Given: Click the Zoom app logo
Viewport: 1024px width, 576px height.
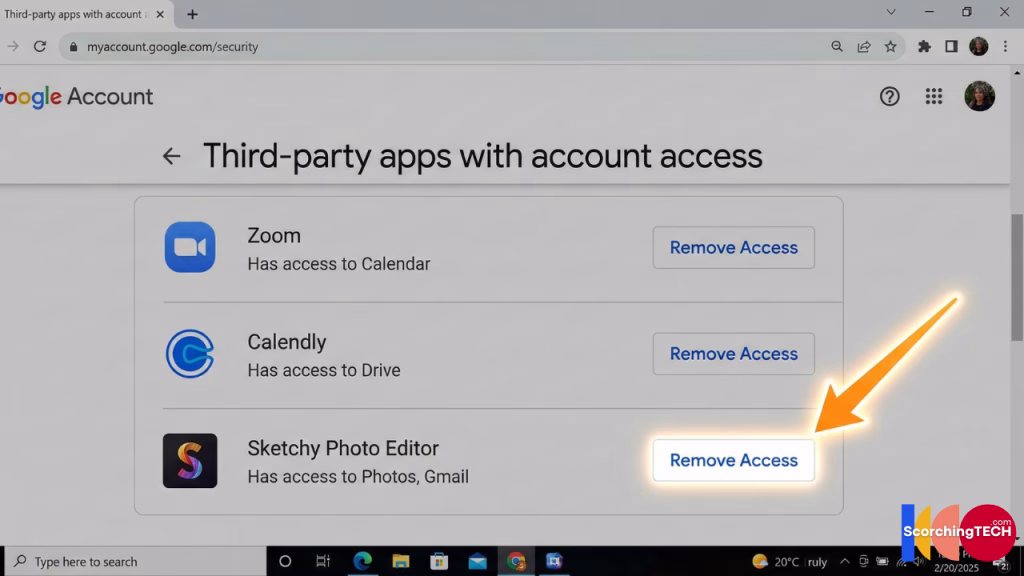Looking at the screenshot, I should tap(190, 247).
